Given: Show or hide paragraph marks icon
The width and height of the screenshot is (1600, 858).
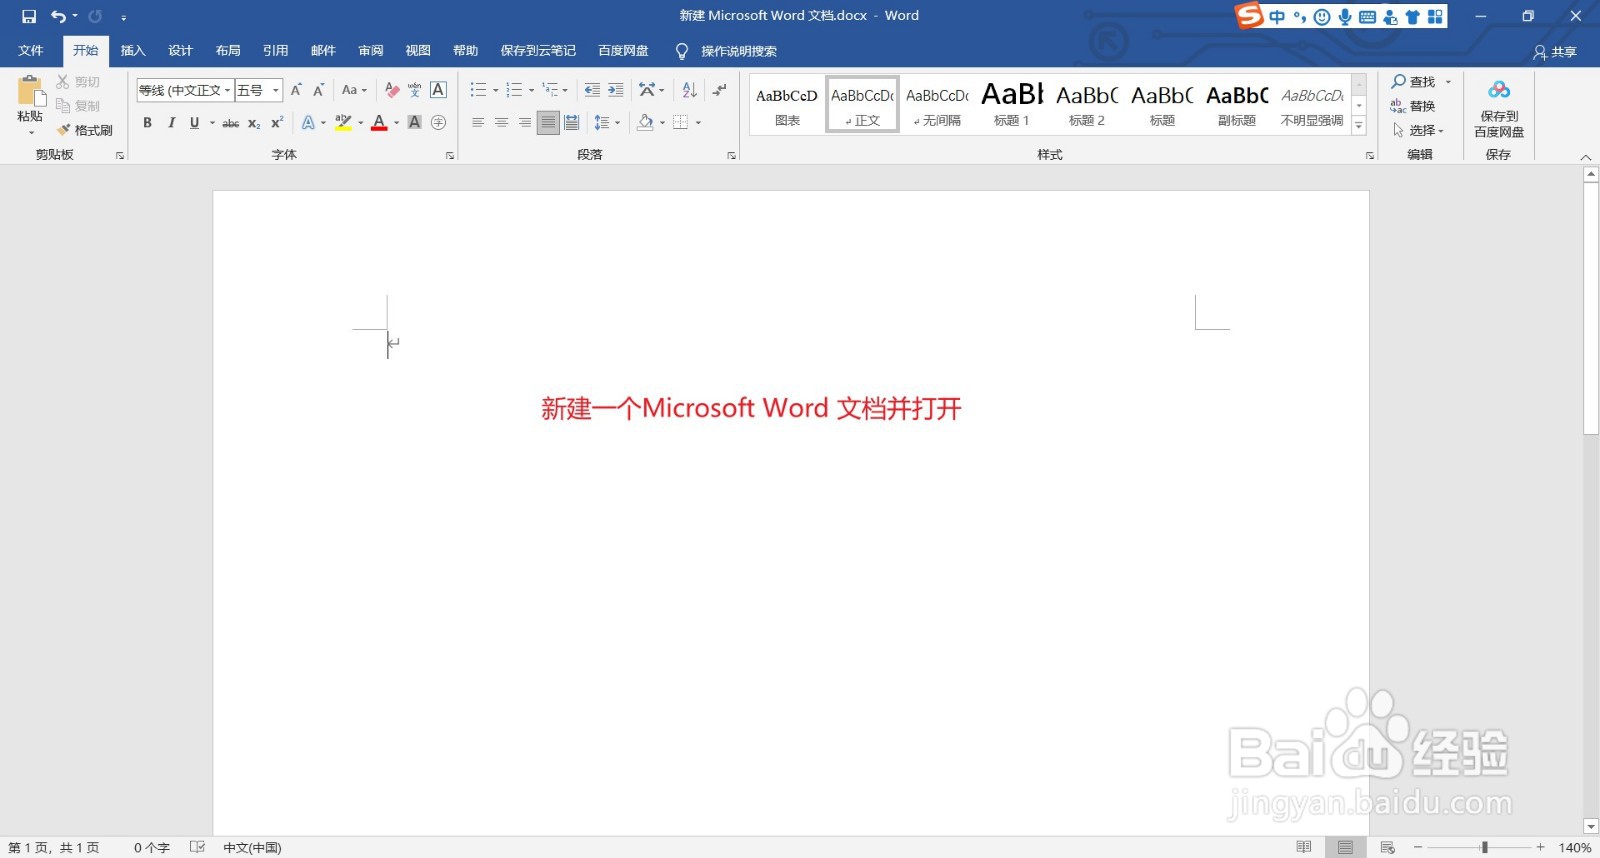Looking at the screenshot, I should pos(719,90).
